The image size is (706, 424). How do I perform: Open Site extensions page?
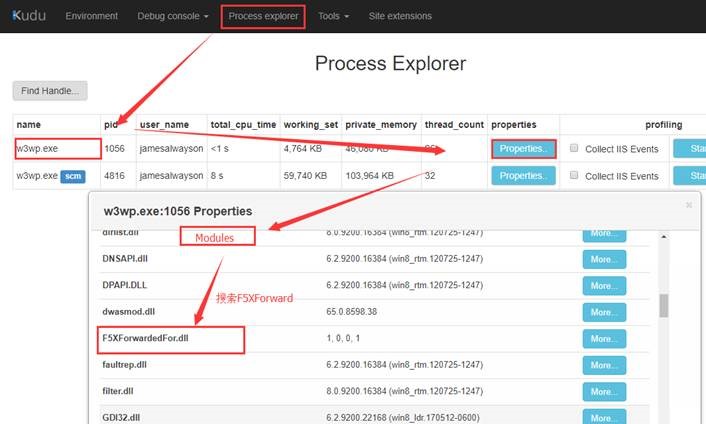(400, 16)
